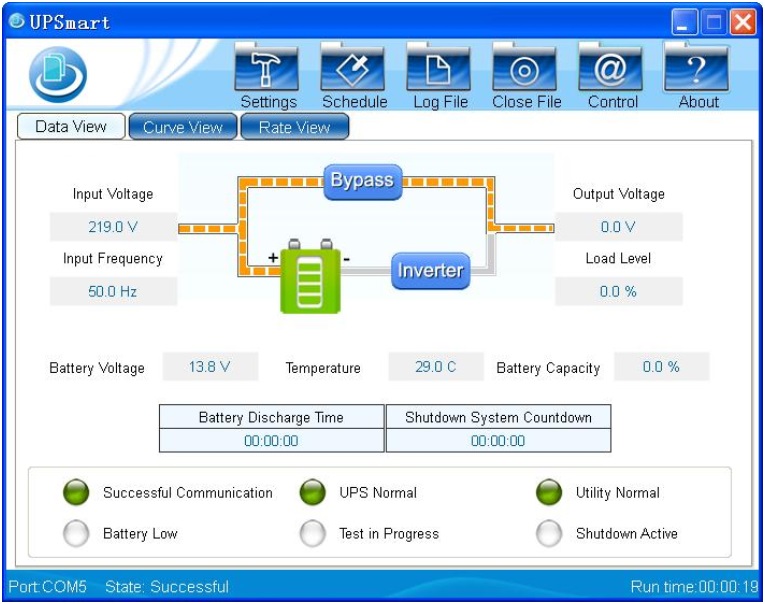This screenshot has height=604, width=765.
Task: Switch to the Curve View tab
Action: [x=183, y=127]
